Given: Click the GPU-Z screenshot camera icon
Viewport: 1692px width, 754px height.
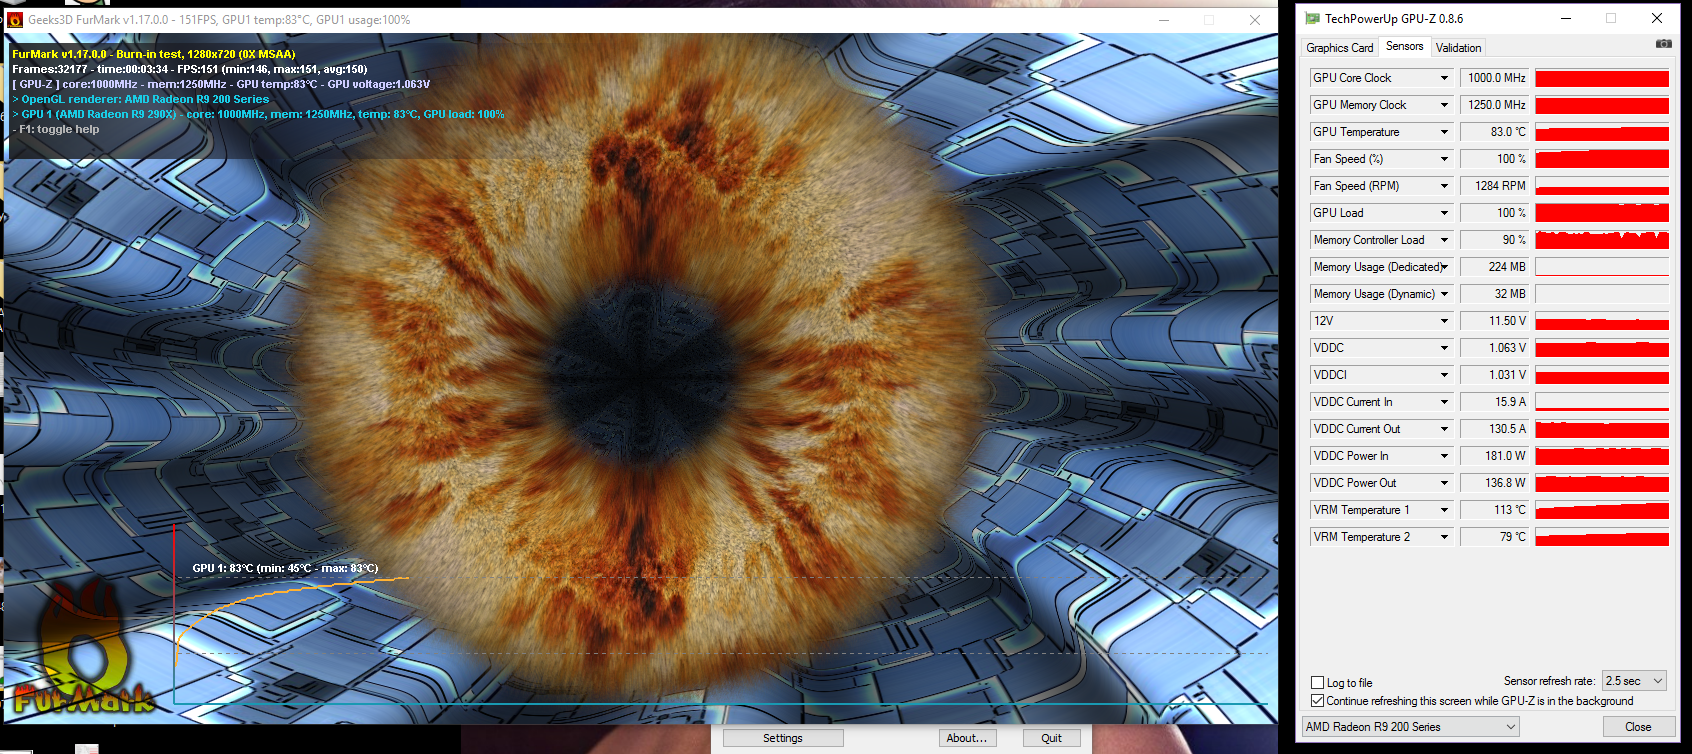Looking at the screenshot, I should 1663,44.
